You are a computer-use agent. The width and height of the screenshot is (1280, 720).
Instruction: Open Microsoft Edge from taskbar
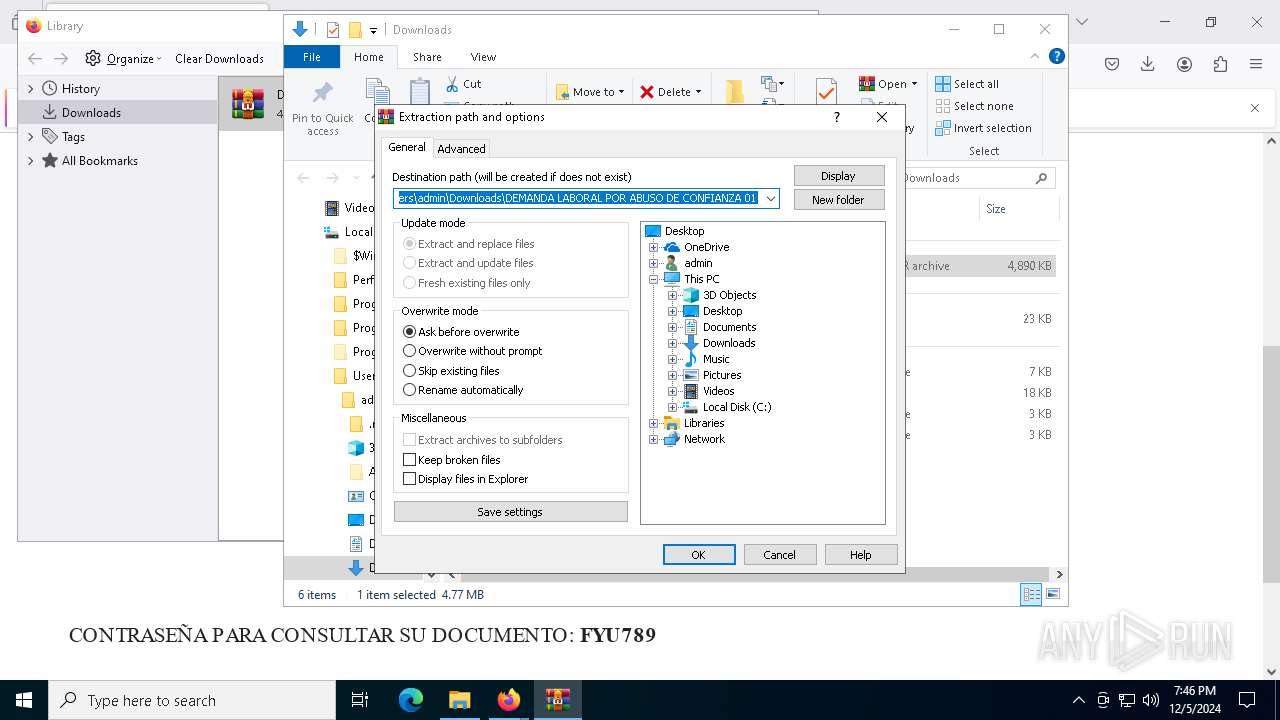tap(411, 700)
